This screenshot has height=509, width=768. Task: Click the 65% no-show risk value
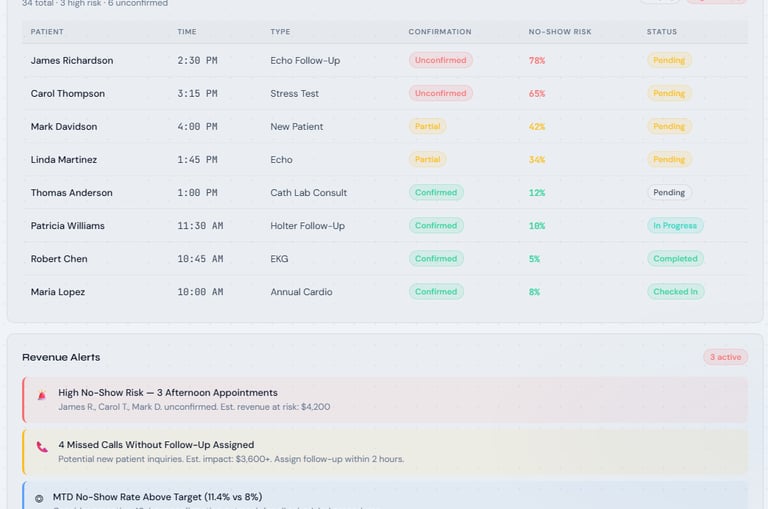tap(537, 94)
